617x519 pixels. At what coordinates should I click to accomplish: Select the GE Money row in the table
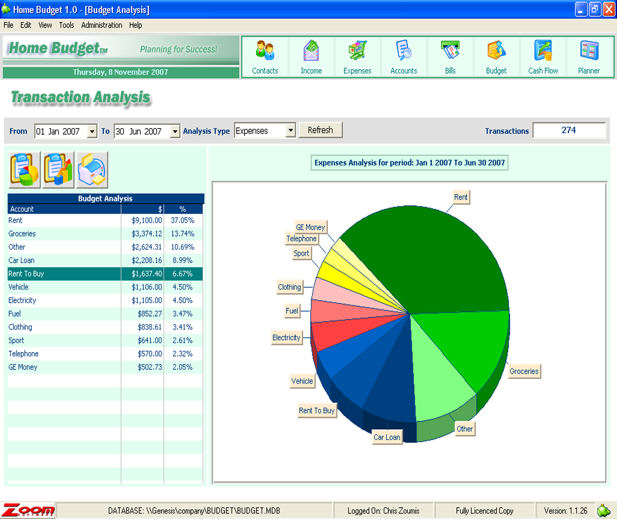click(105, 367)
